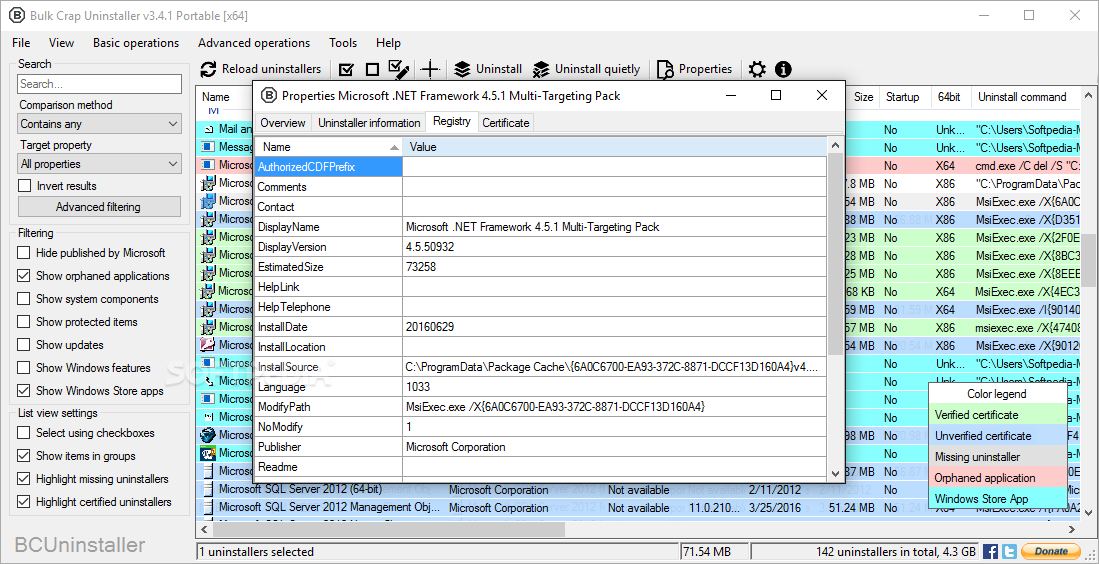Click the 64bit column header

(949, 97)
